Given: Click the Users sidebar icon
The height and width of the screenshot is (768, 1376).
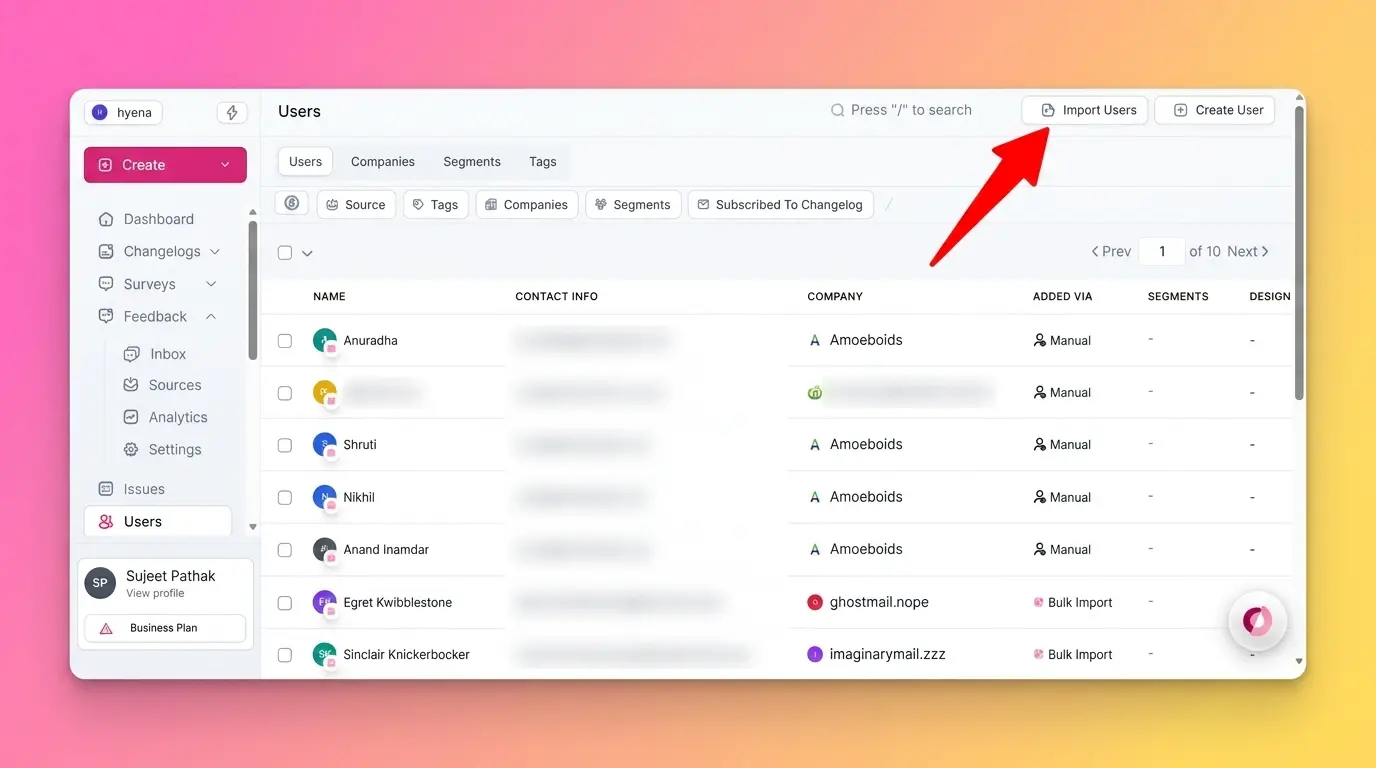Looking at the screenshot, I should pos(106,522).
